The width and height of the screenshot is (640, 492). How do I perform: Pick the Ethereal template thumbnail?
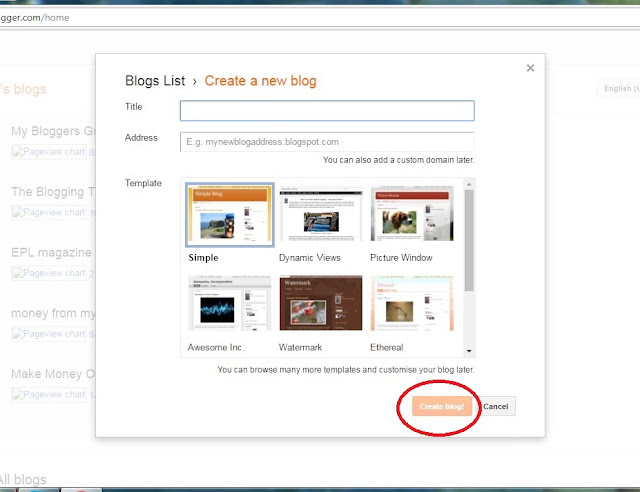coord(412,303)
